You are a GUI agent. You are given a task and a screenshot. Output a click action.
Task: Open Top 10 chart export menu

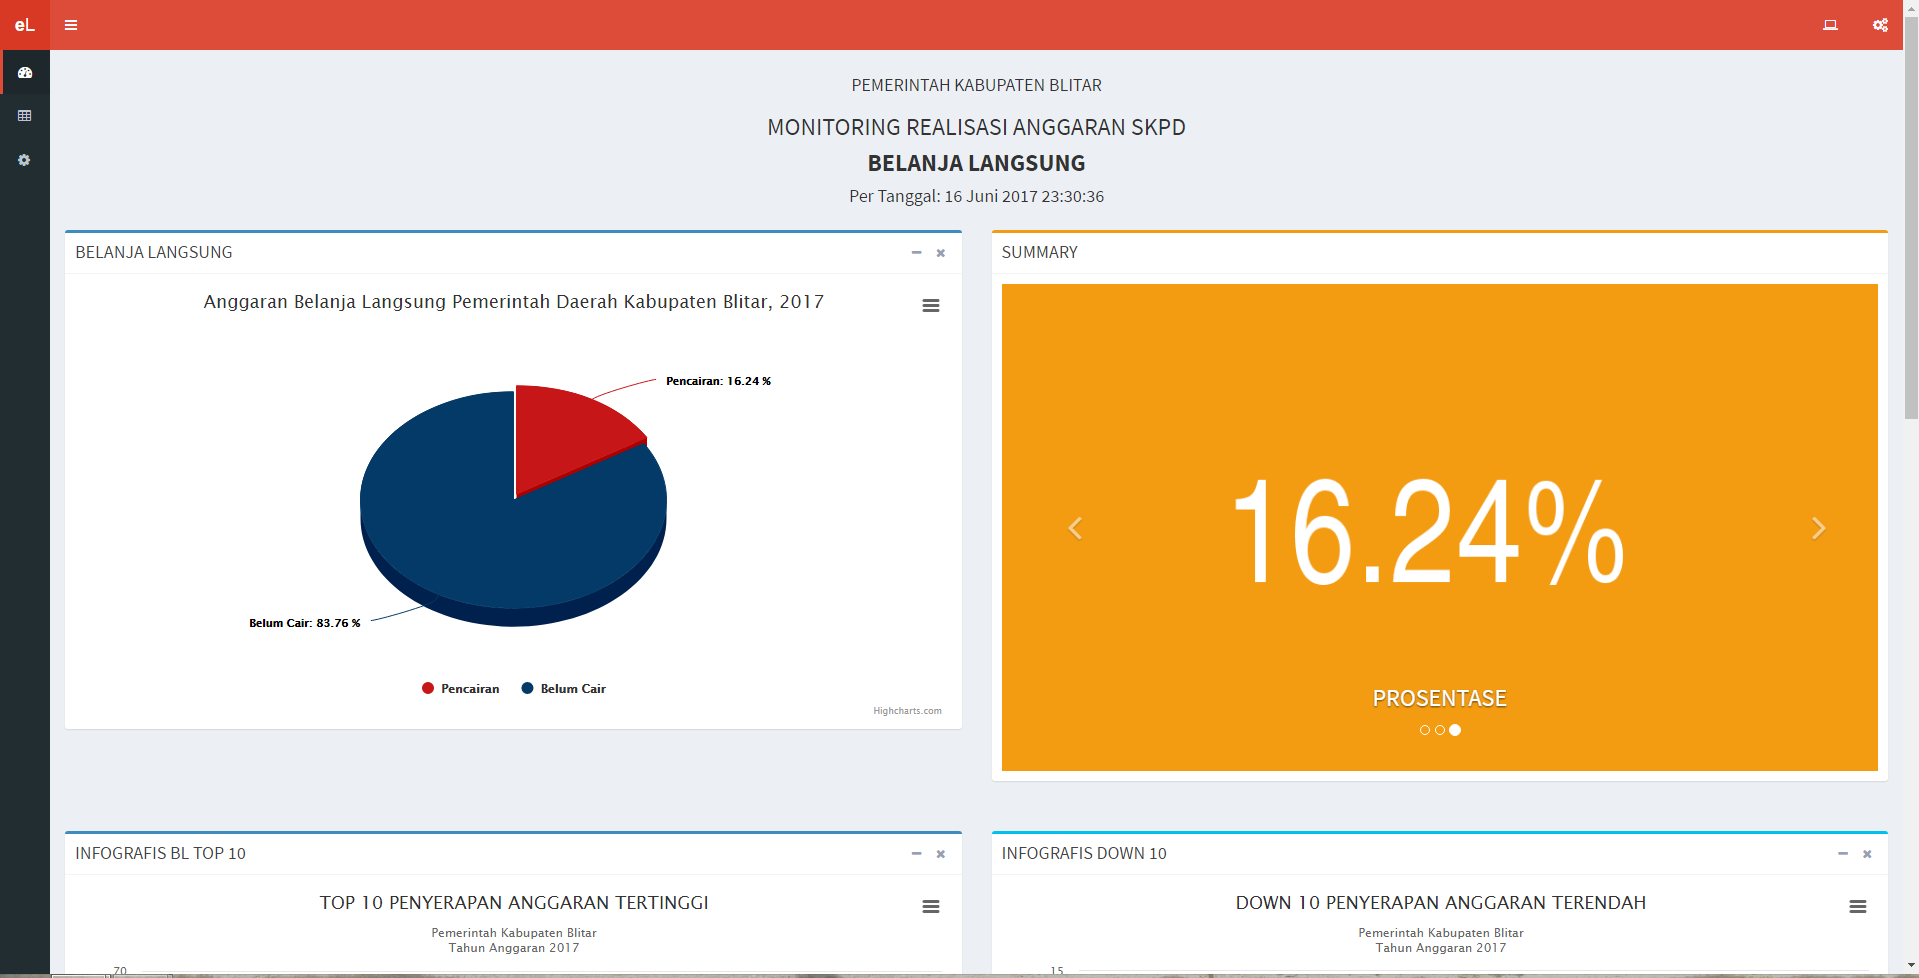[x=930, y=907]
